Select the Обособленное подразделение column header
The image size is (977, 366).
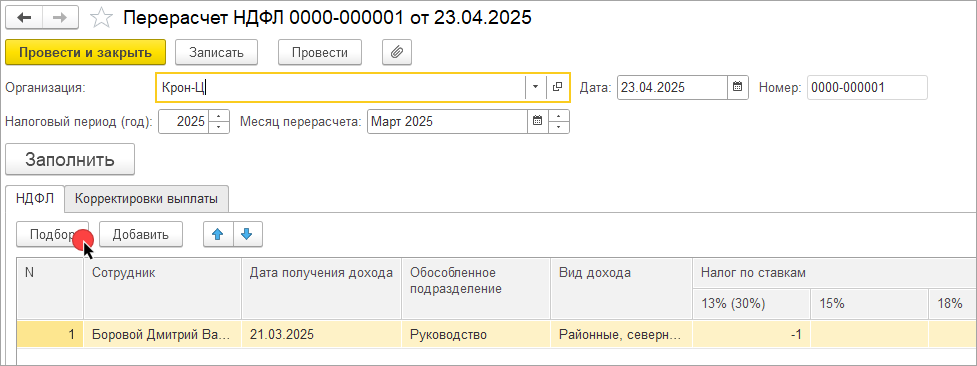click(476, 289)
